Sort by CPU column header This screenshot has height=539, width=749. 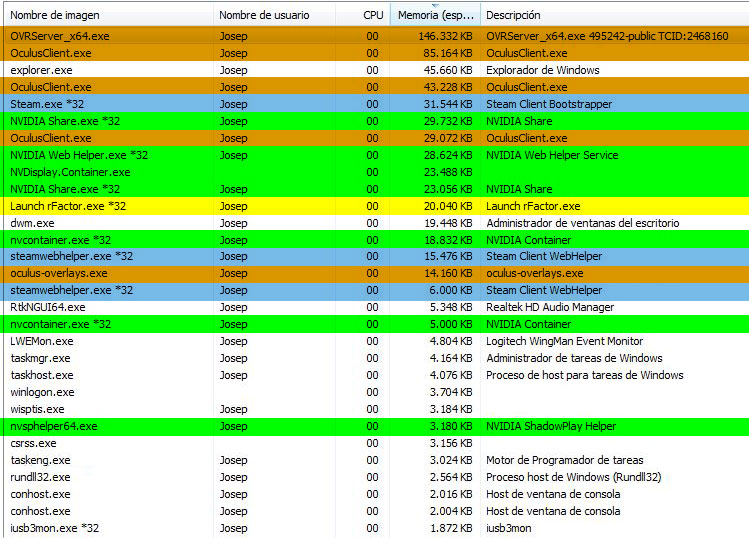pos(363,15)
